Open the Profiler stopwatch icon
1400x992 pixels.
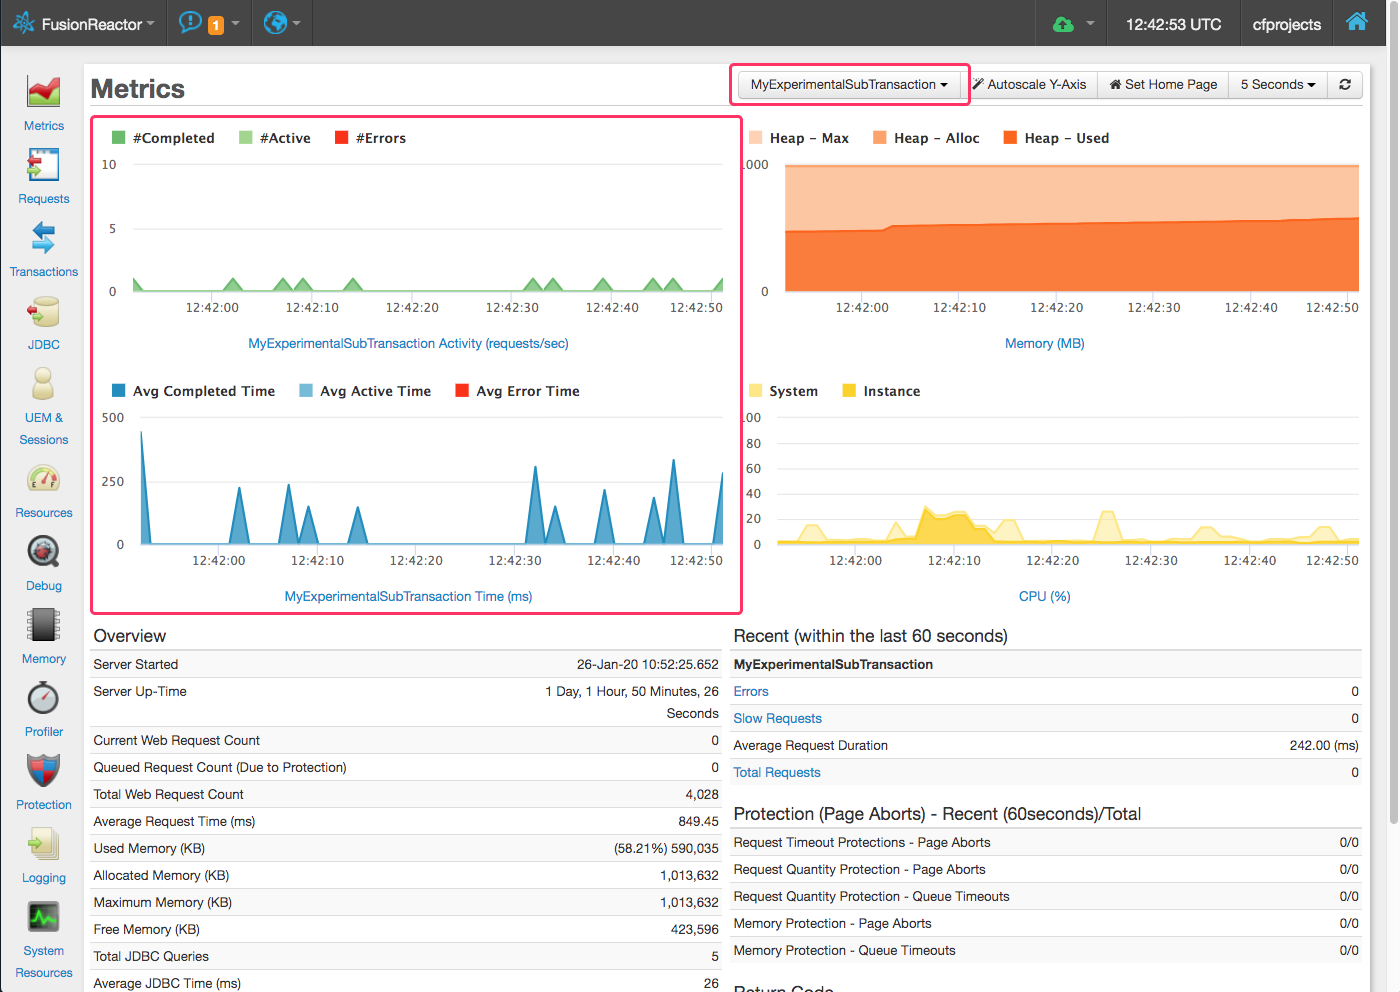point(43,698)
